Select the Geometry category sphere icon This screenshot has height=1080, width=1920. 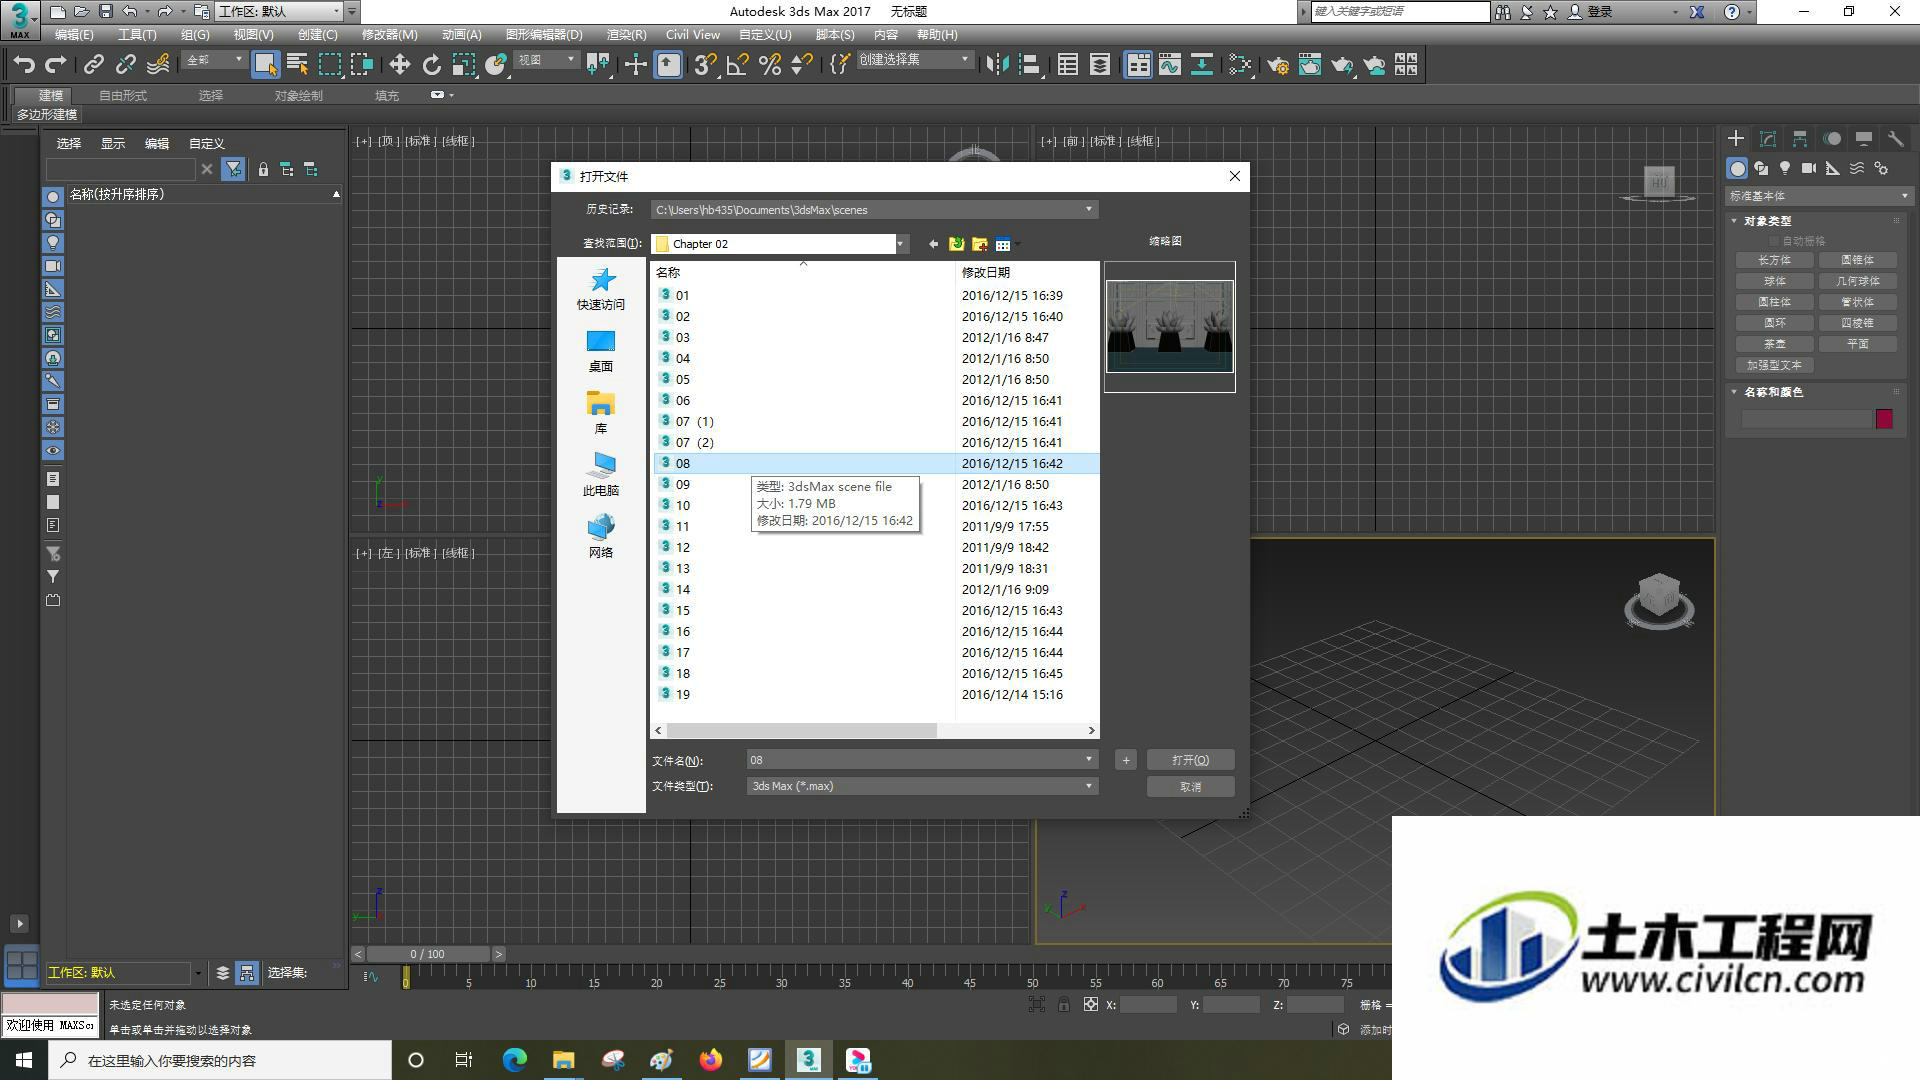point(1737,168)
